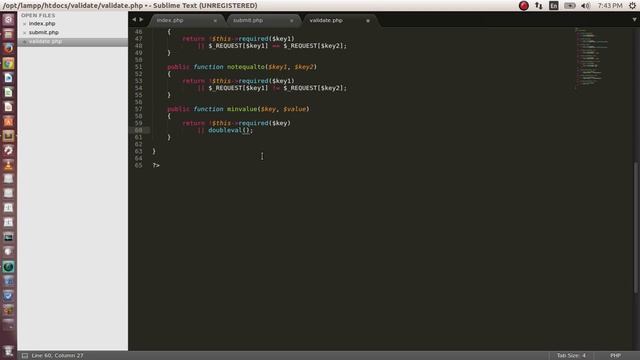
Task: Click the $value parameter in minvalue
Action: (x=294, y=109)
